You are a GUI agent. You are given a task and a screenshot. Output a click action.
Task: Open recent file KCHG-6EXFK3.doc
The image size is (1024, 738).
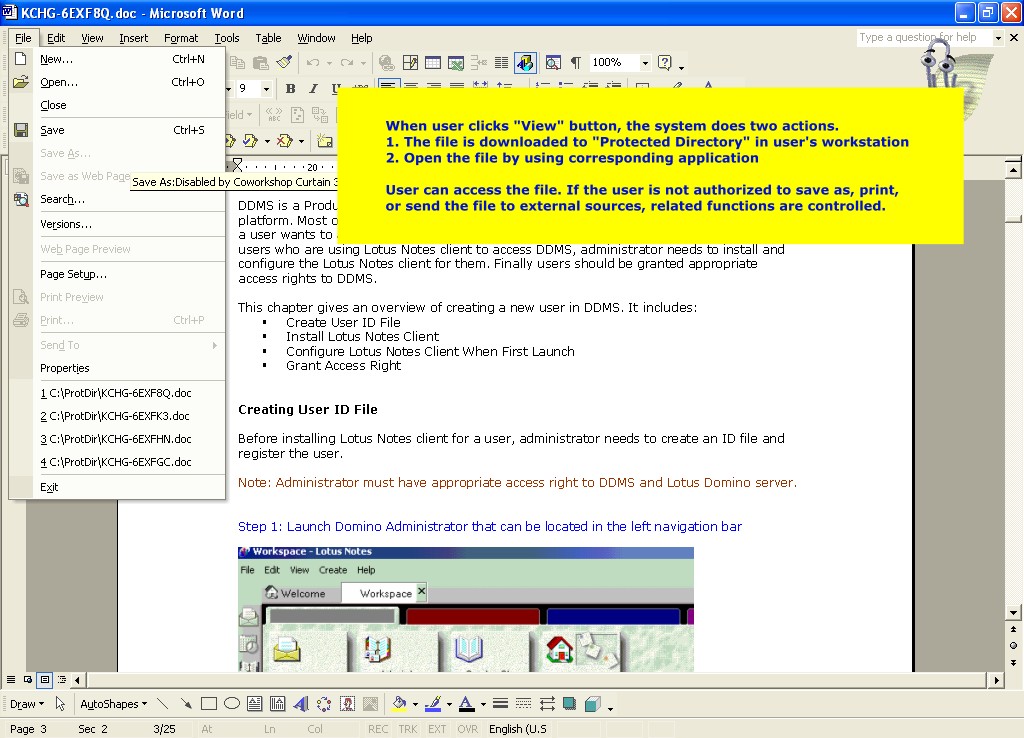[x=115, y=416]
